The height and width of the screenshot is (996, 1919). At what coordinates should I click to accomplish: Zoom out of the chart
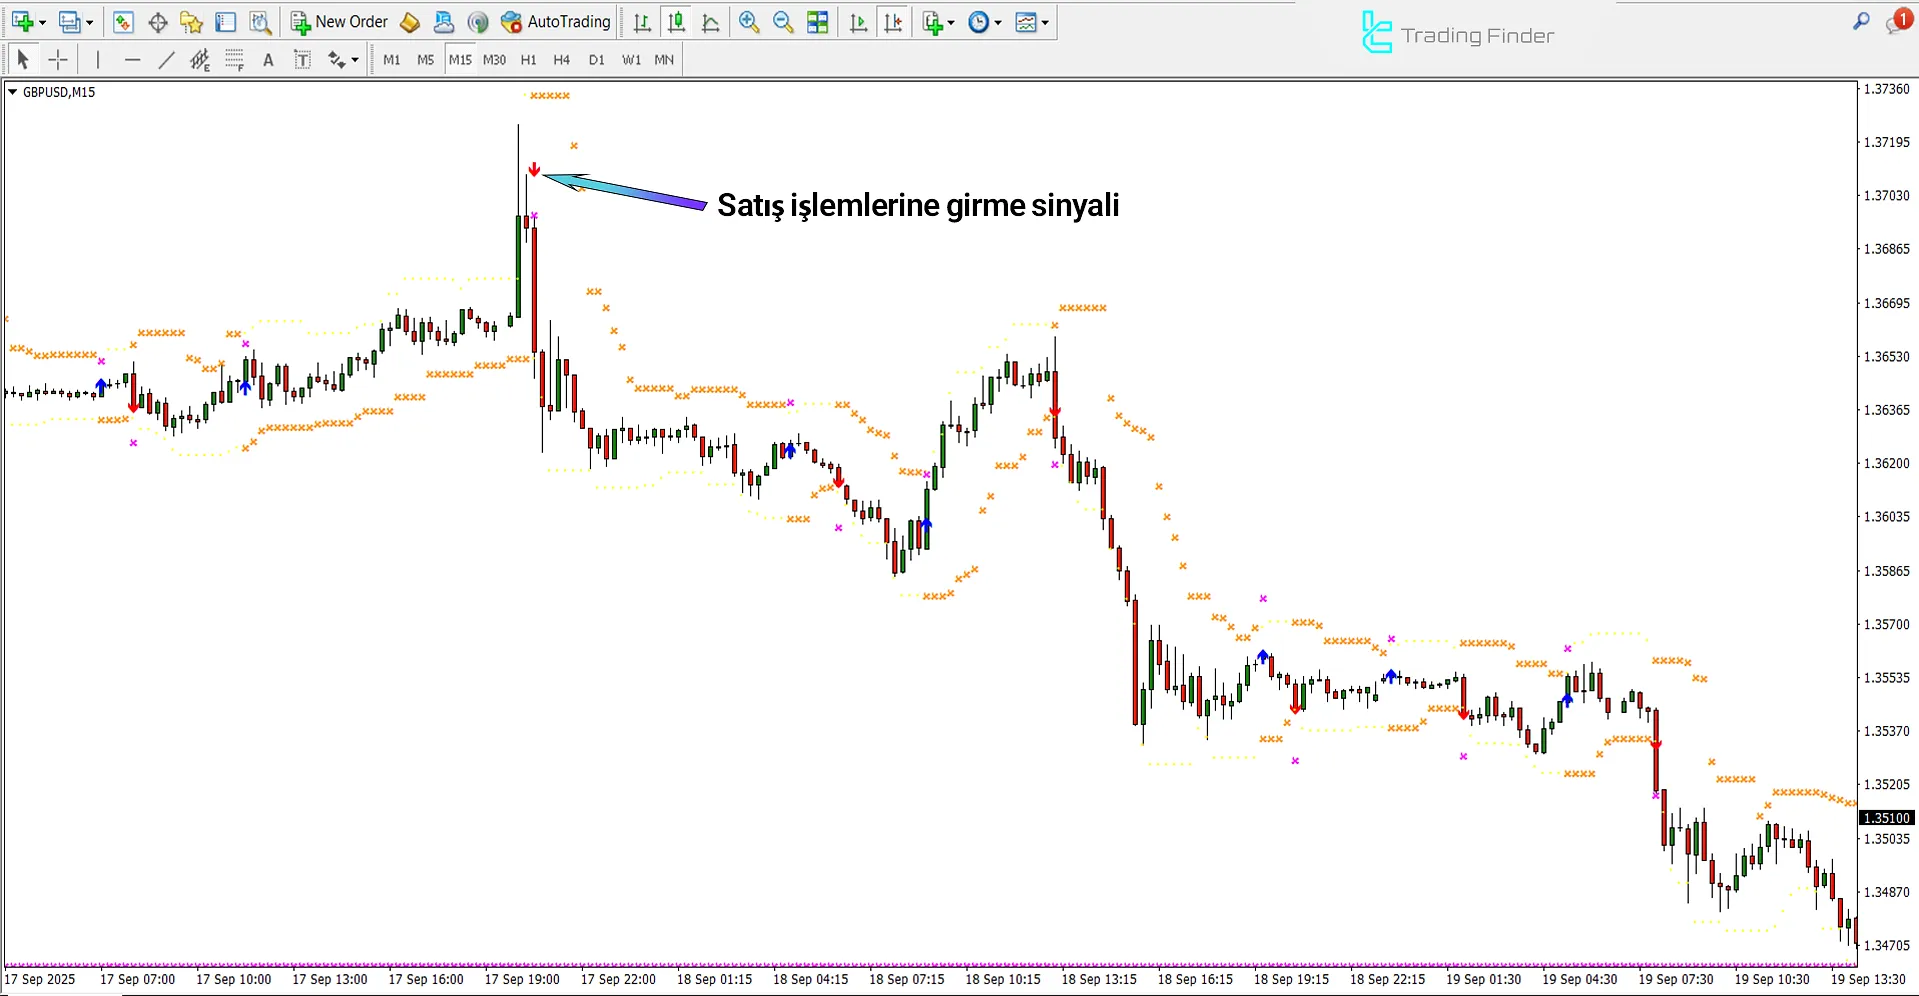point(783,21)
